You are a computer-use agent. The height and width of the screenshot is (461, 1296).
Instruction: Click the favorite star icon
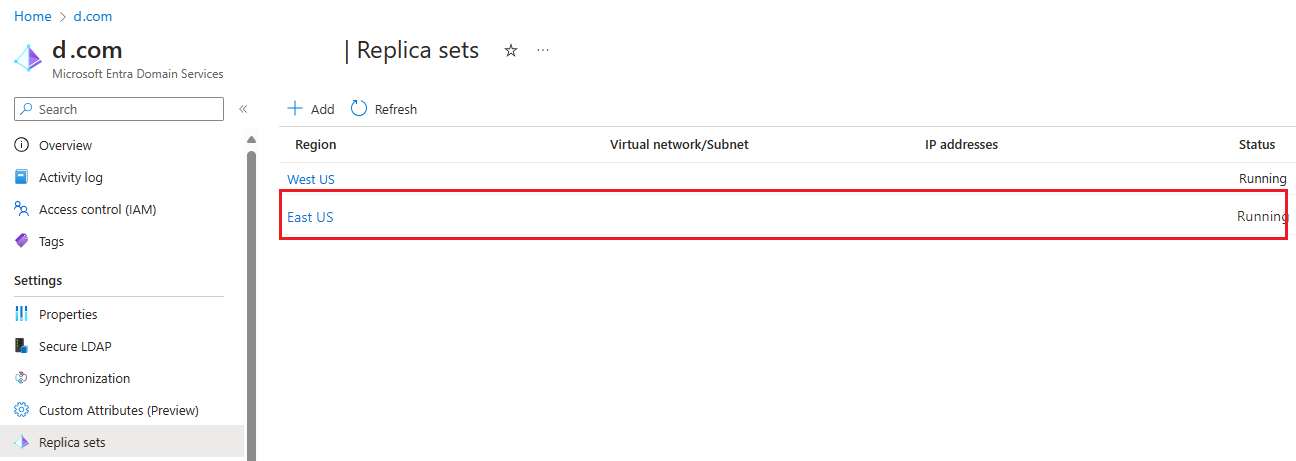[511, 50]
